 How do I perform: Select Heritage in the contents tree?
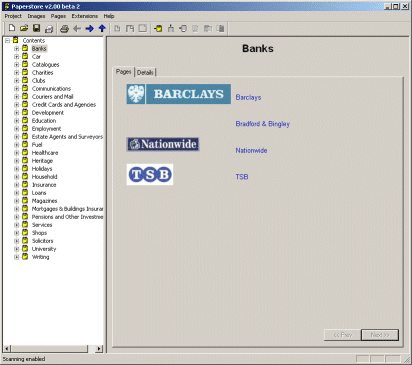pos(42,161)
